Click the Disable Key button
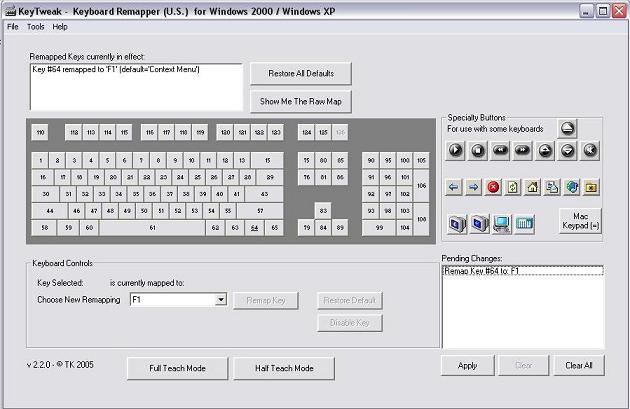The image size is (630, 409). 350,323
